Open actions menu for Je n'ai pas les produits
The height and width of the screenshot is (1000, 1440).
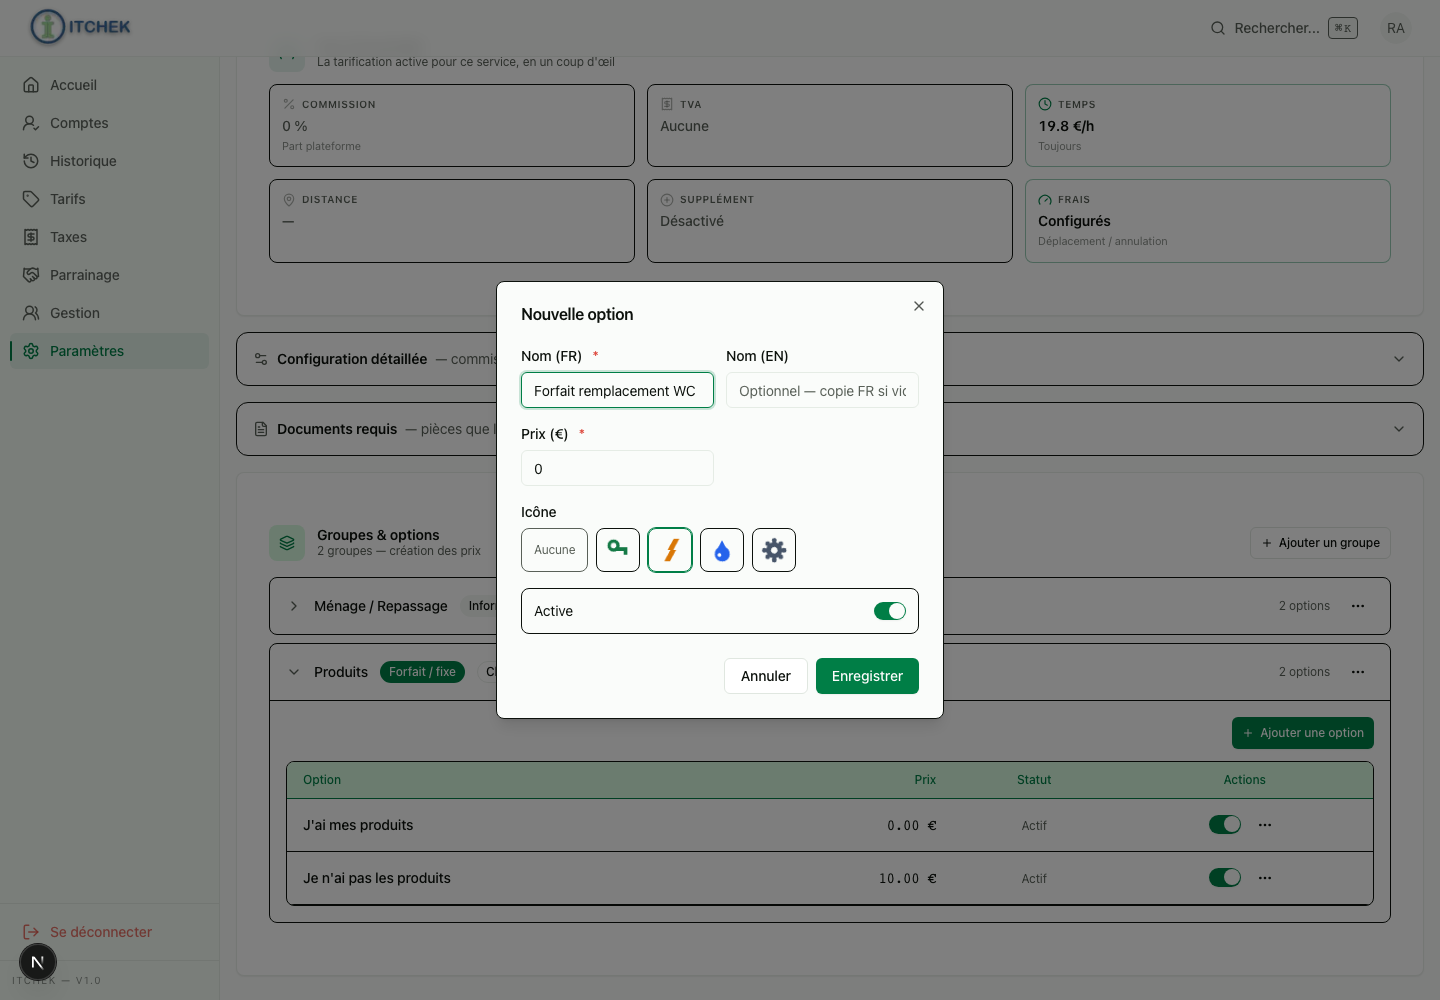(x=1265, y=878)
